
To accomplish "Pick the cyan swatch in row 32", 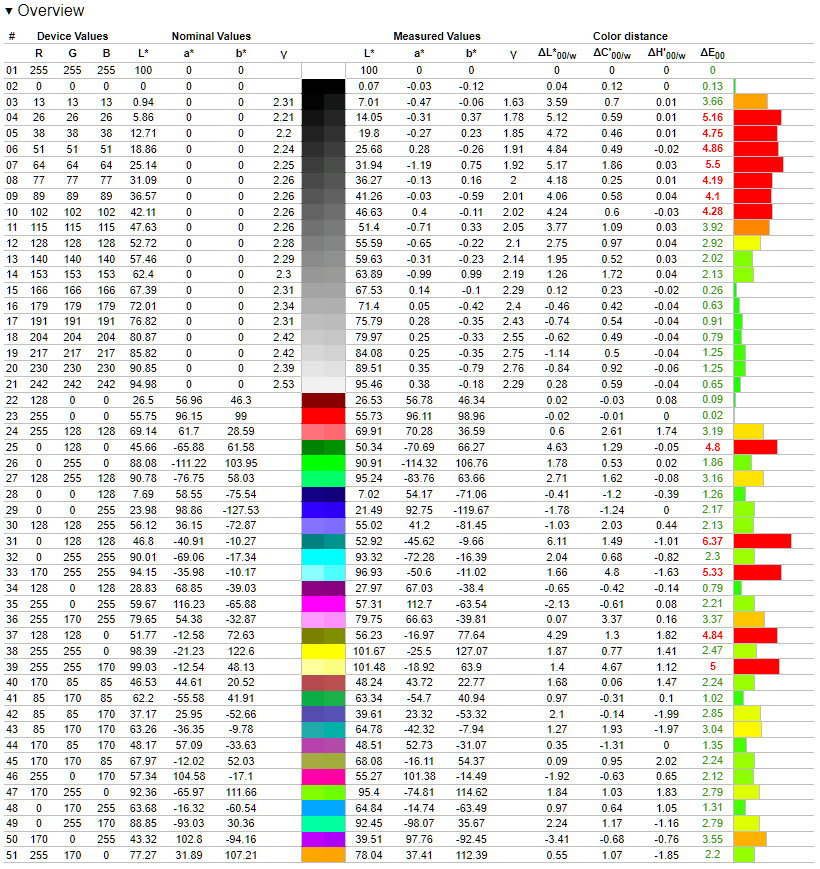I will point(323,557).
